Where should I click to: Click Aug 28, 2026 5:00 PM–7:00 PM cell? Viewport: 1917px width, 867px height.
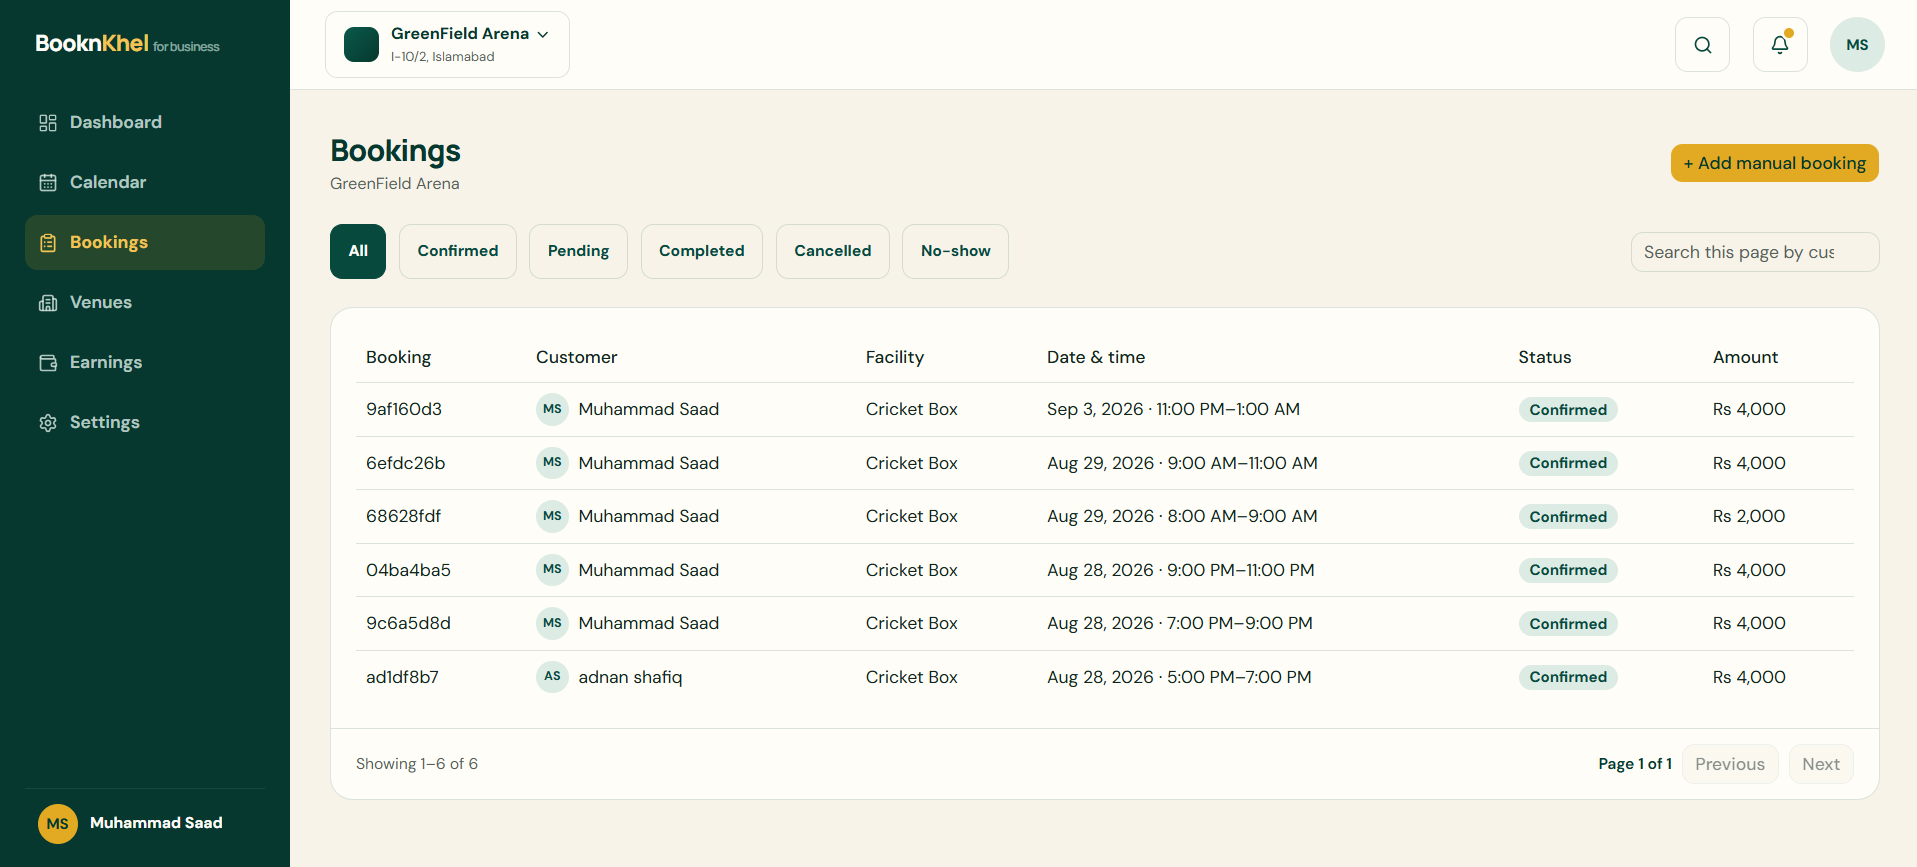pos(1179,677)
